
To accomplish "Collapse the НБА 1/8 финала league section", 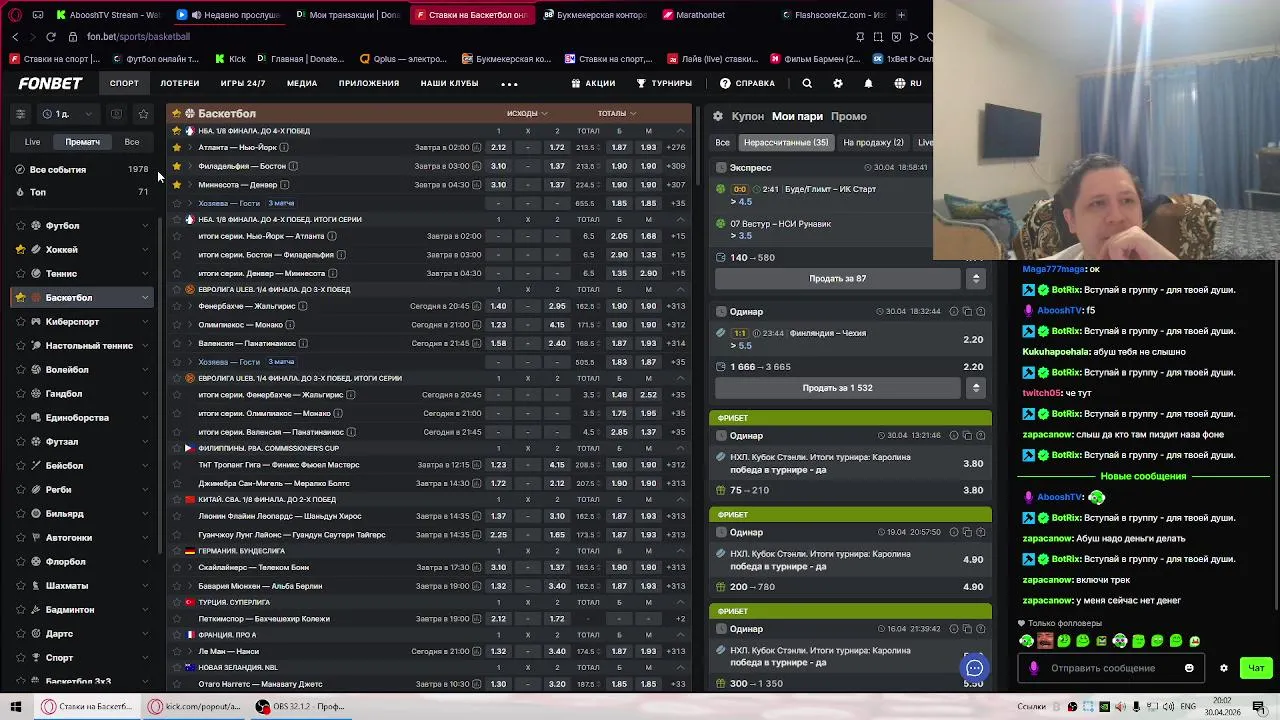I will [681, 131].
